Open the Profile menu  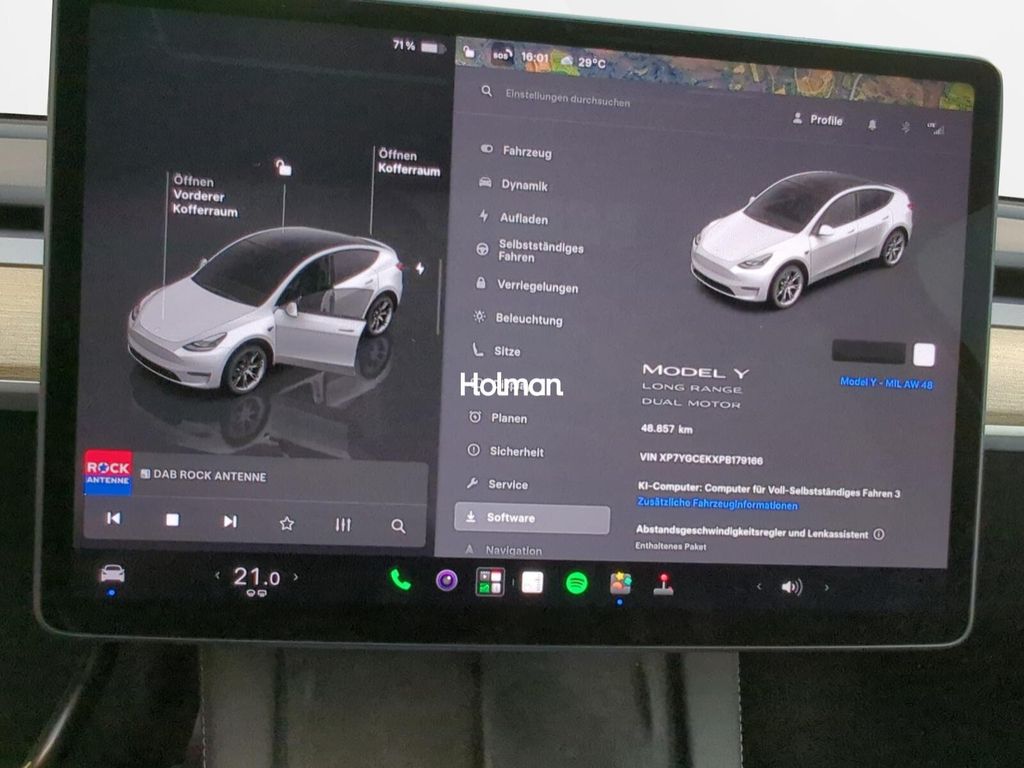pos(818,120)
